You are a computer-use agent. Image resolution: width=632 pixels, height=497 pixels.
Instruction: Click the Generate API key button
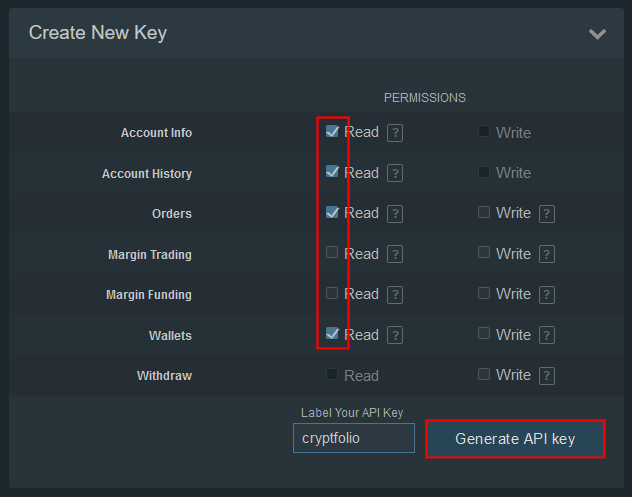point(515,439)
